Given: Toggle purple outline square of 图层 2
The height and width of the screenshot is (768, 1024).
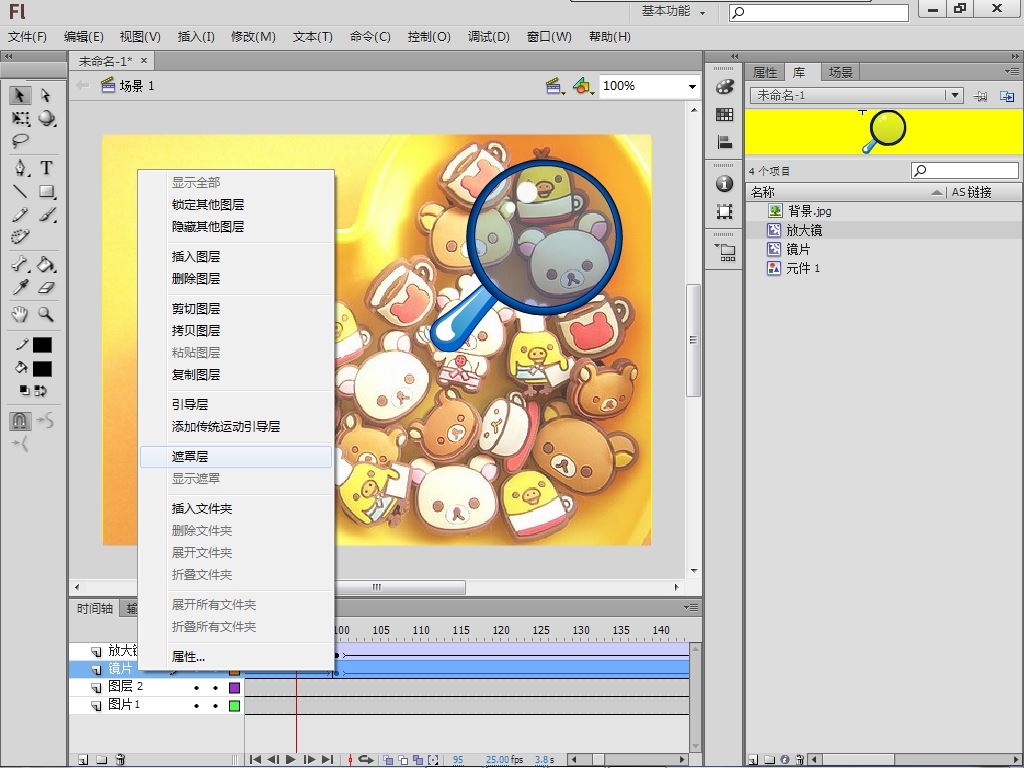Looking at the screenshot, I should point(234,688).
